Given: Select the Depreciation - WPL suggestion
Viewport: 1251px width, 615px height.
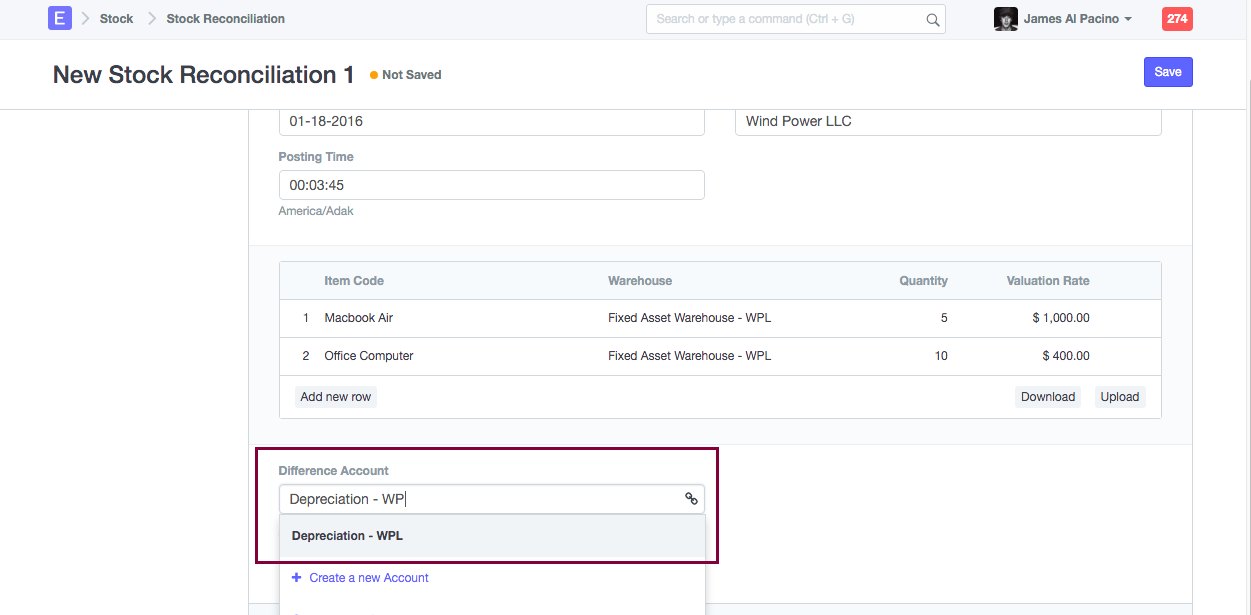Looking at the screenshot, I should pos(347,536).
